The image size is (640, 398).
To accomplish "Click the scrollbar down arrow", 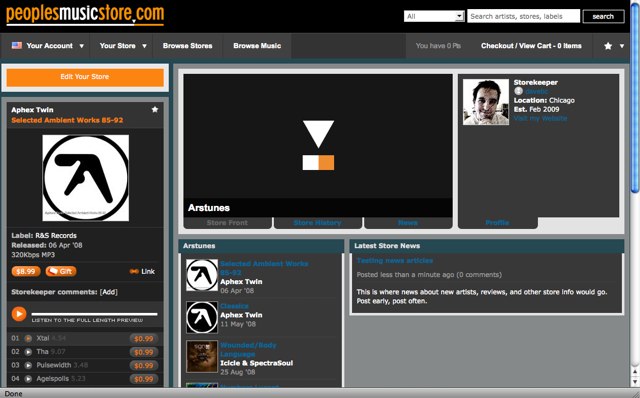I will click(635, 382).
